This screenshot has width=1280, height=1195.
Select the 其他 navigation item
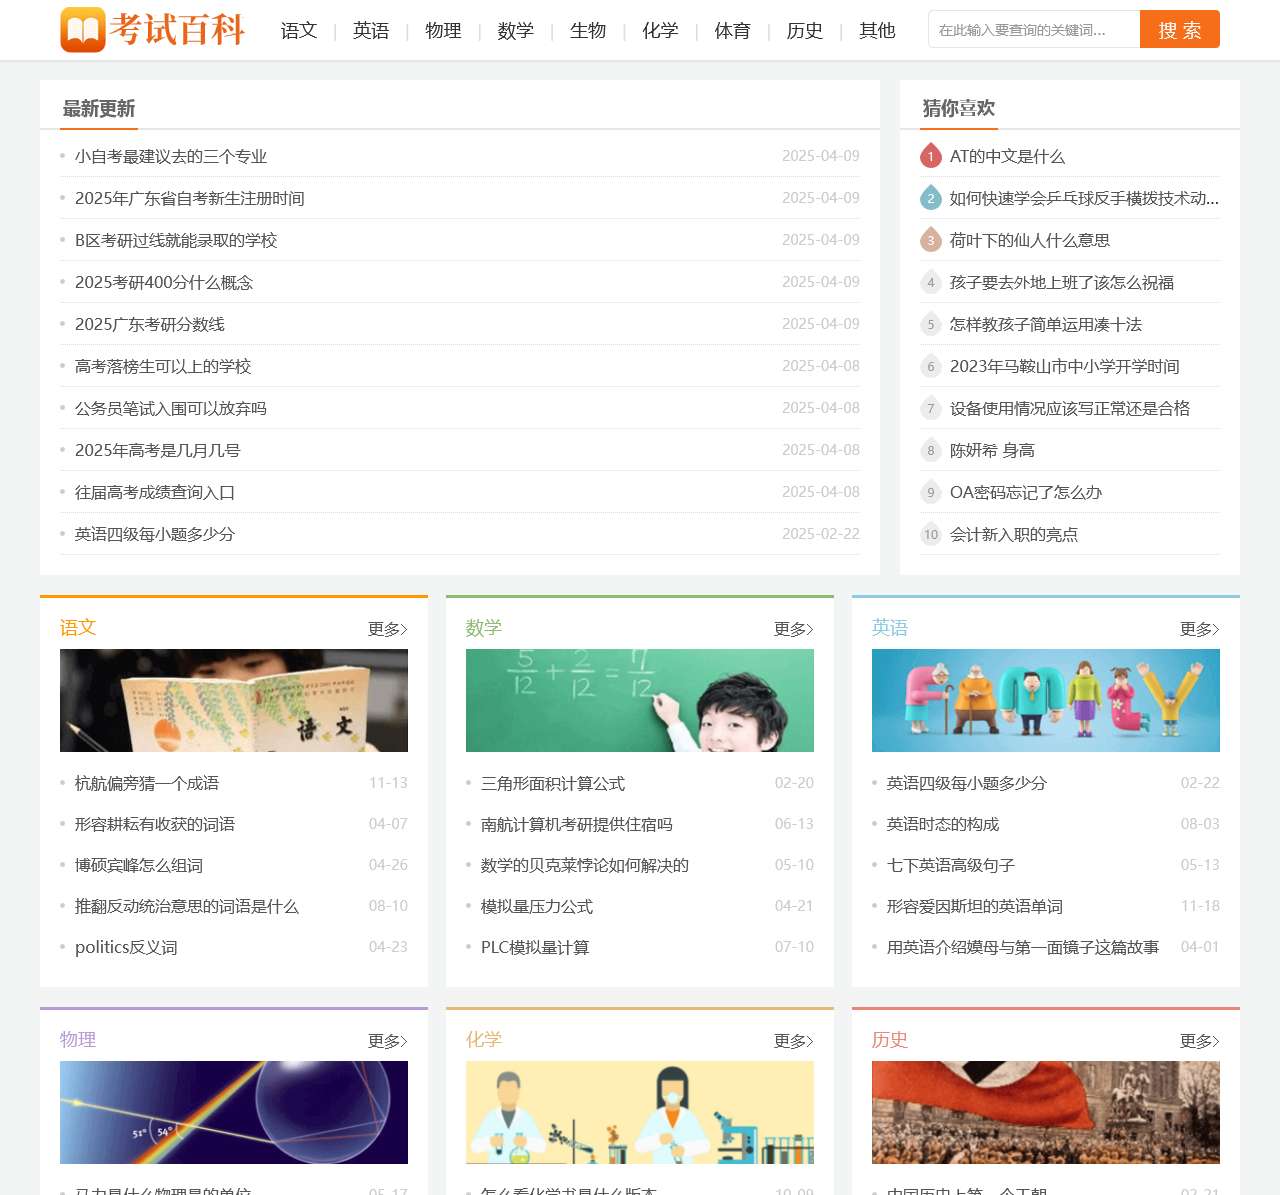tap(876, 31)
